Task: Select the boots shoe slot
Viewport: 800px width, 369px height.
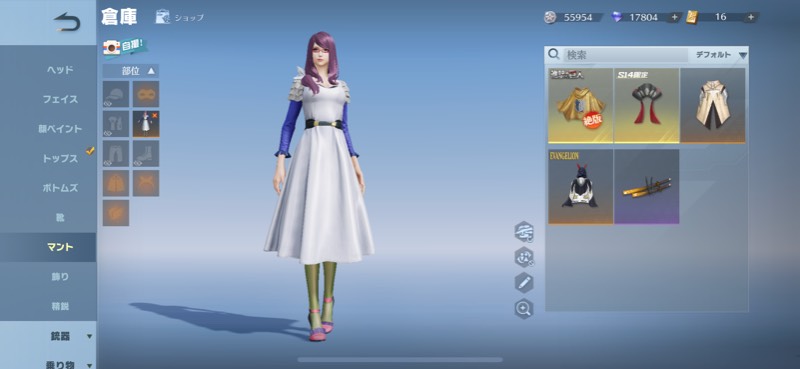Action: (146, 154)
